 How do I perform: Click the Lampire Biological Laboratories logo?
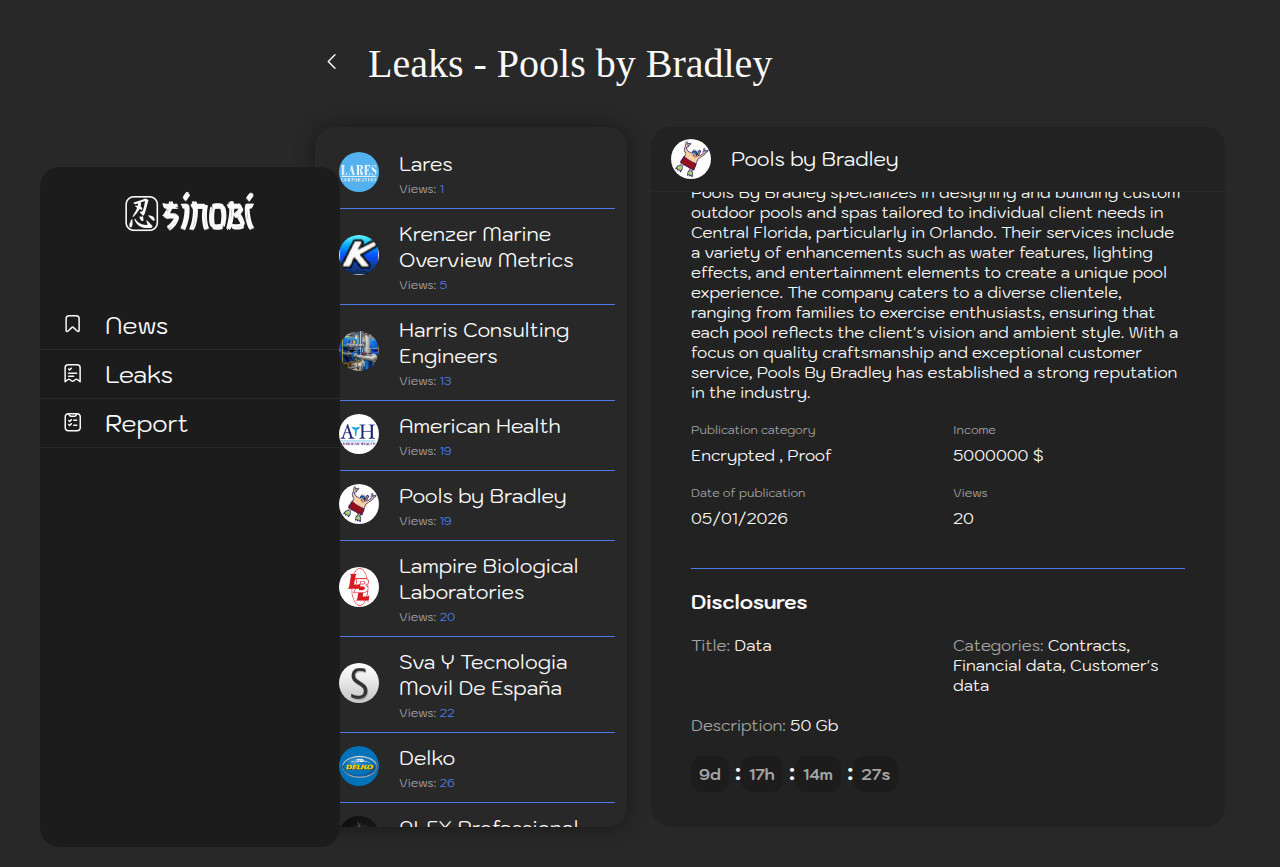(359, 587)
